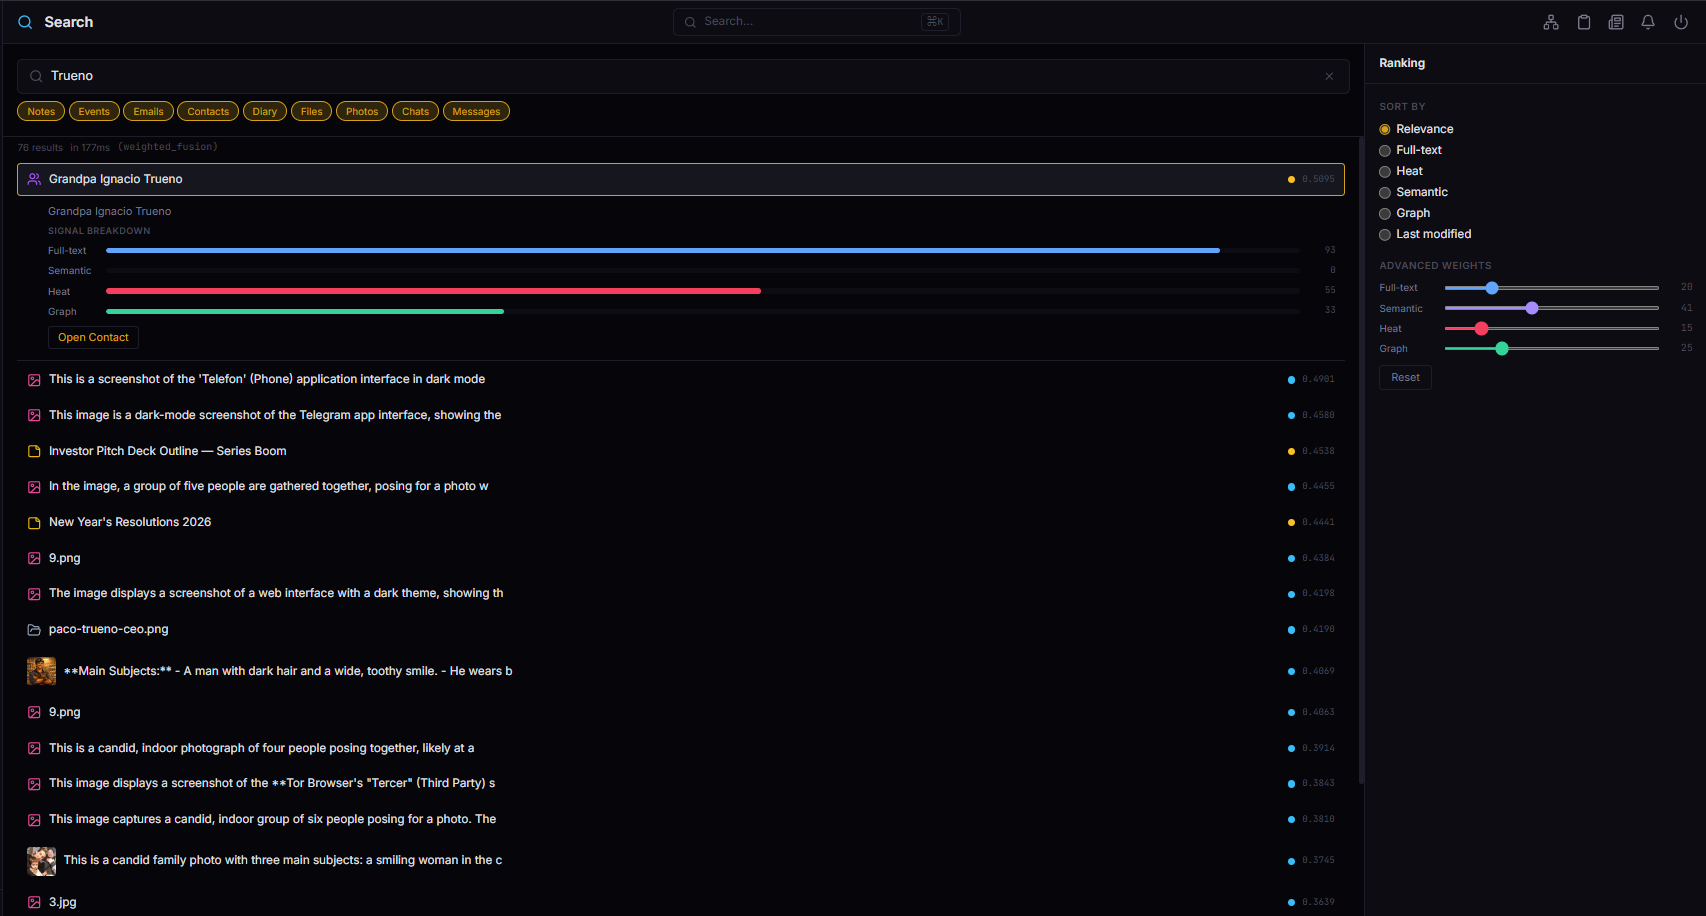Select the Diary filter

coord(264,111)
